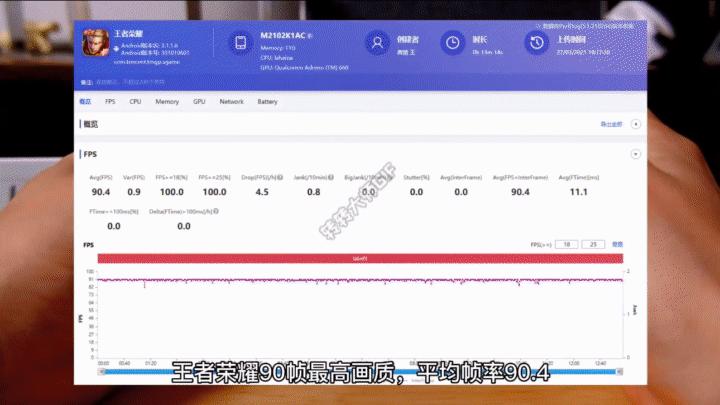
Task: Click the FPS threshold field showing 25
Action: [593, 244]
